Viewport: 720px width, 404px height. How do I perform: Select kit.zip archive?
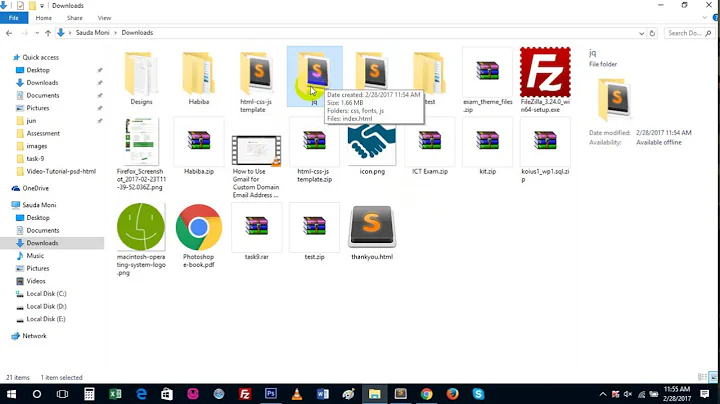click(487, 147)
